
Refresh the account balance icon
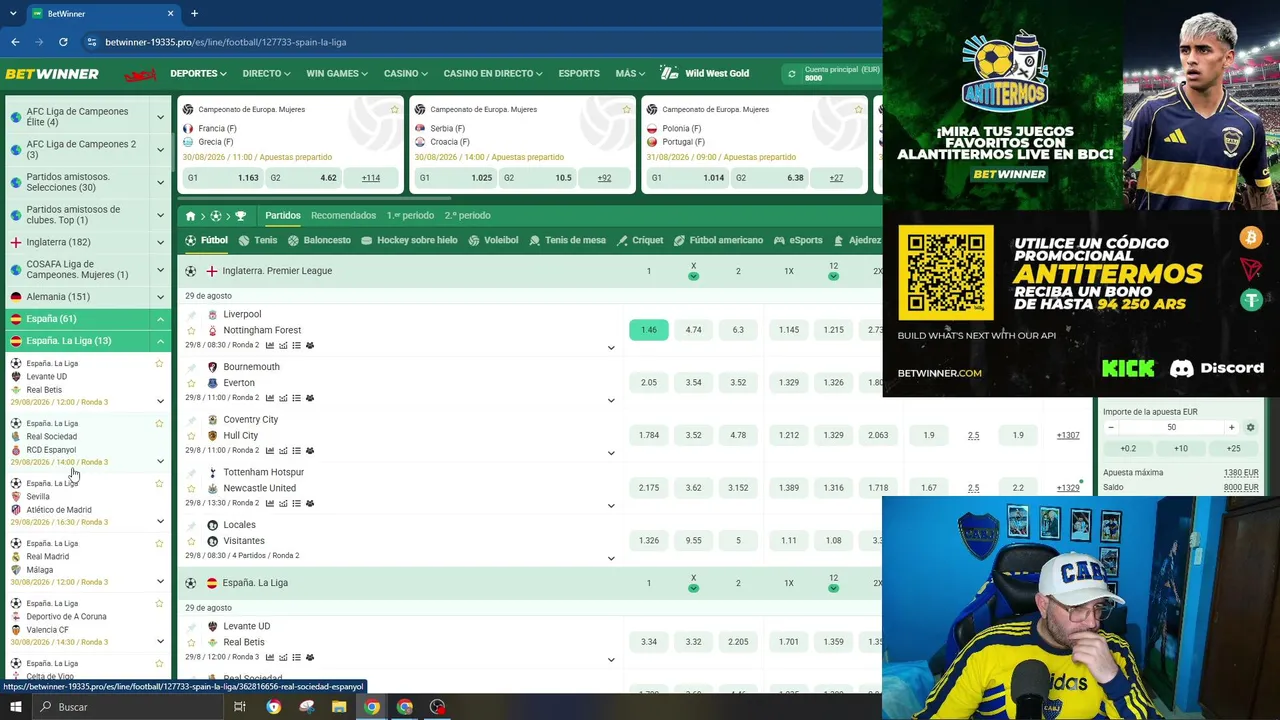tap(792, 74)
